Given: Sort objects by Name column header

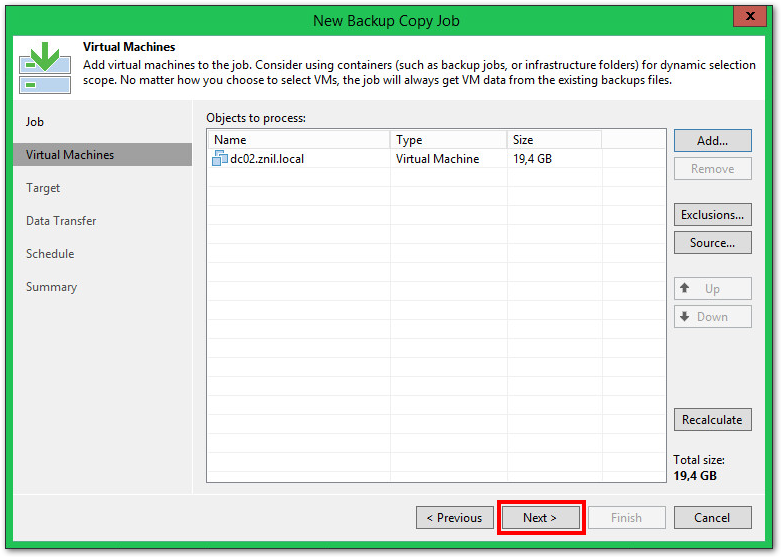Looking at the screenshot, I should [x=298, y=140].
